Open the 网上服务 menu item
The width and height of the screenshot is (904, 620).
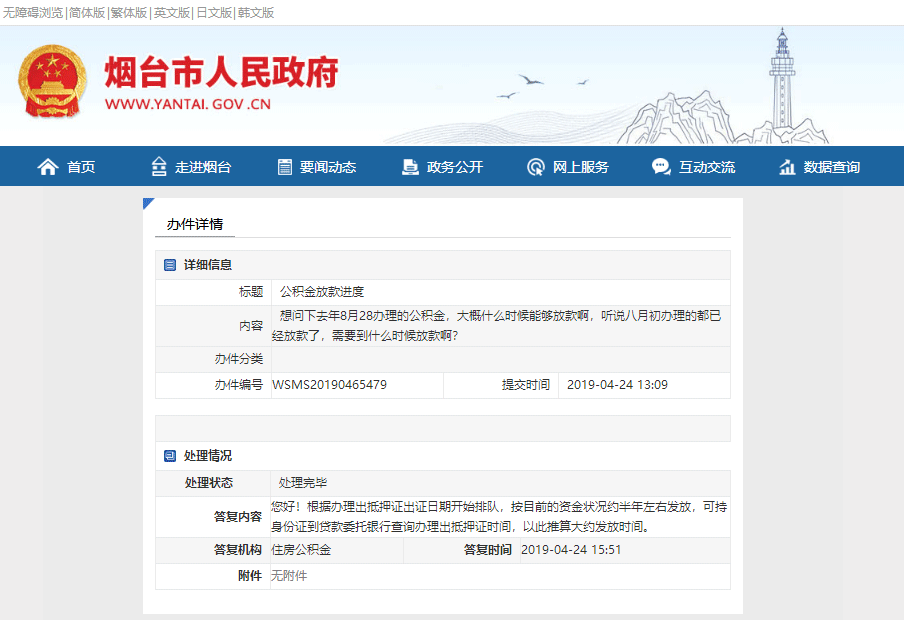click(x=581, y=167)
